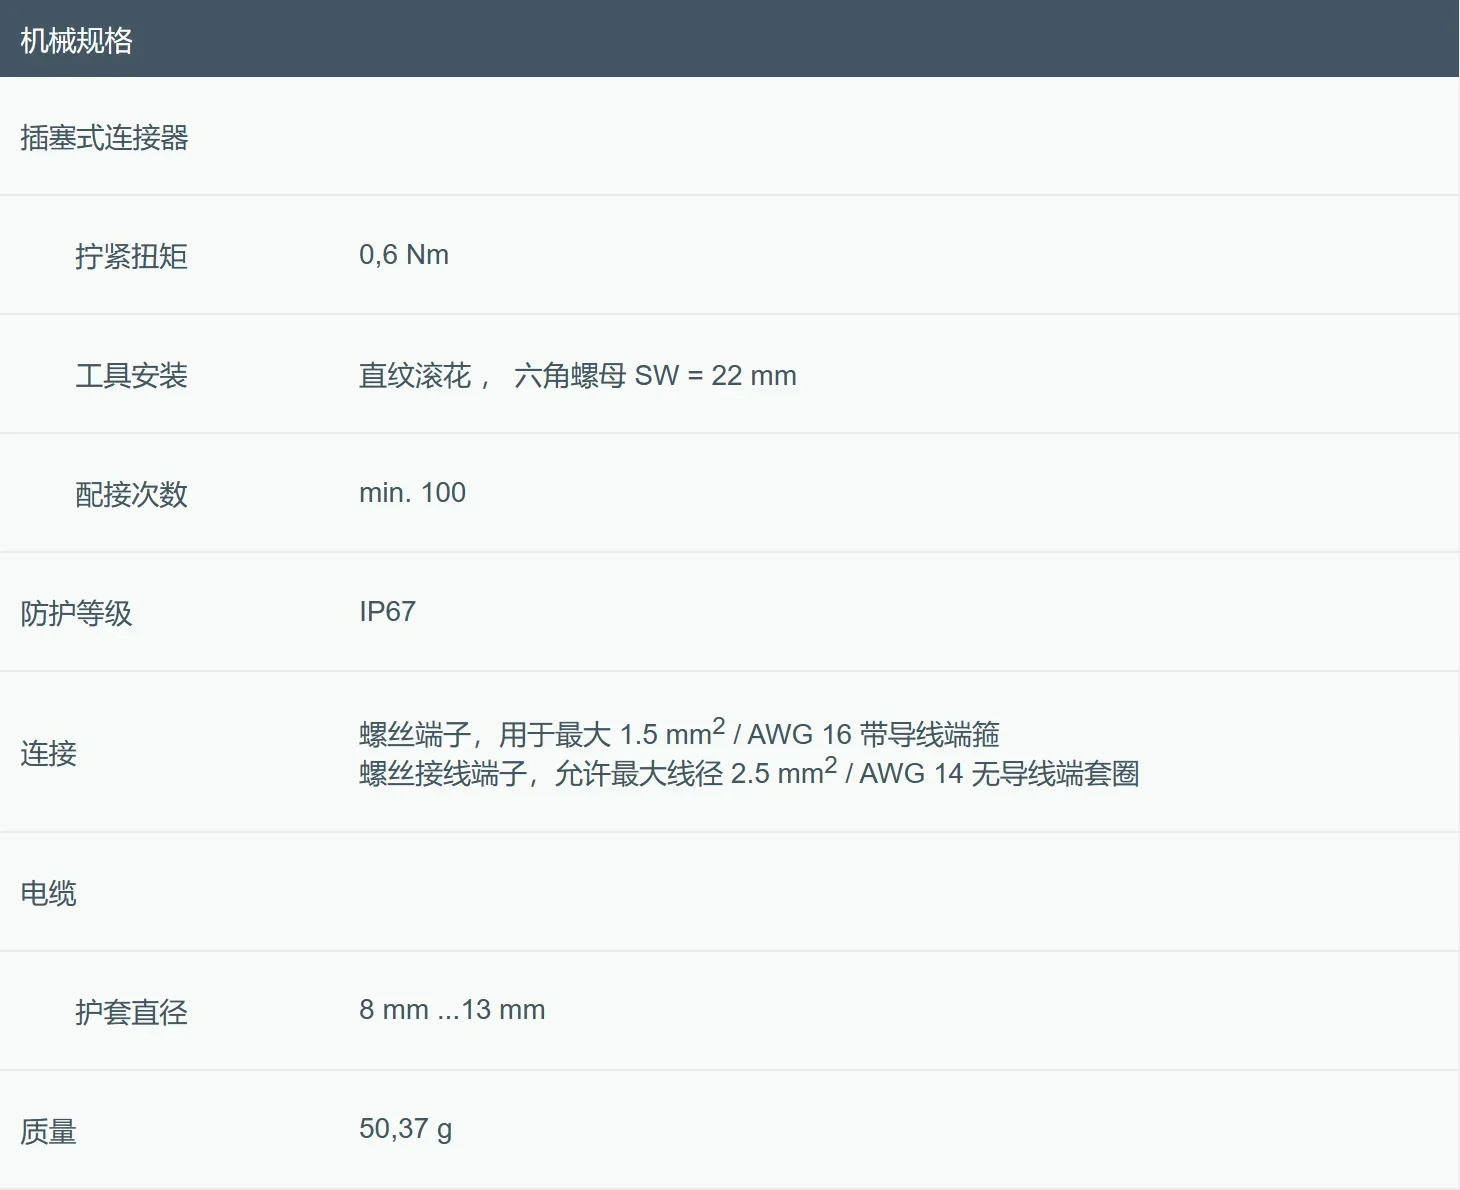Click the 拧紧扭矩 label
1460x1190 pixels.
131,256
